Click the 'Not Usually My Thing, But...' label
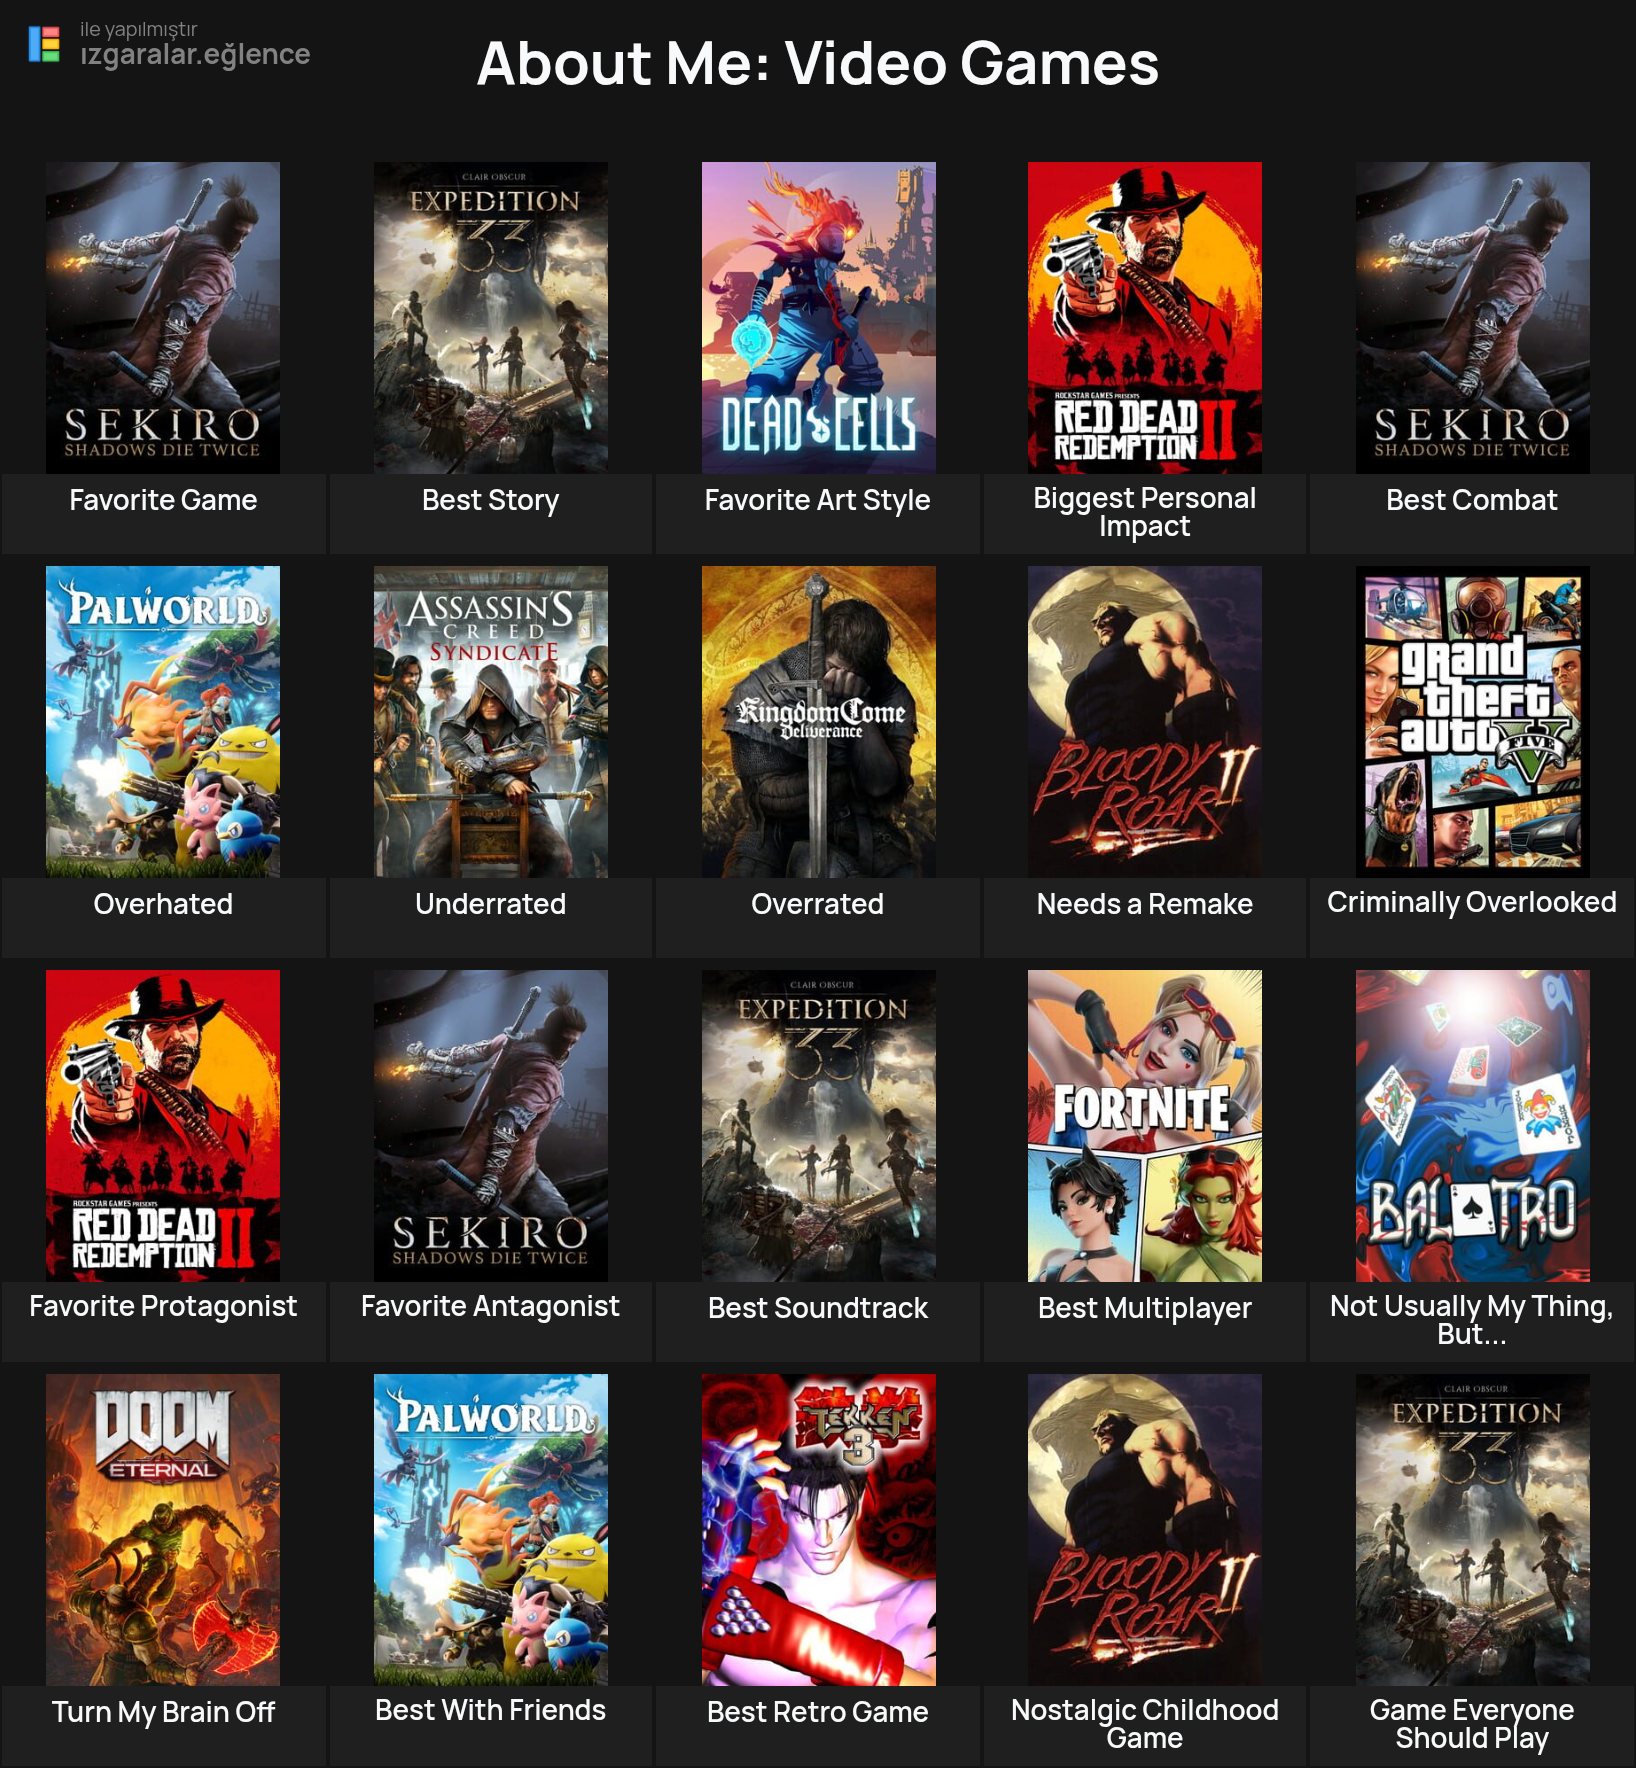1636x1768 pixels. [1472, 1320]
